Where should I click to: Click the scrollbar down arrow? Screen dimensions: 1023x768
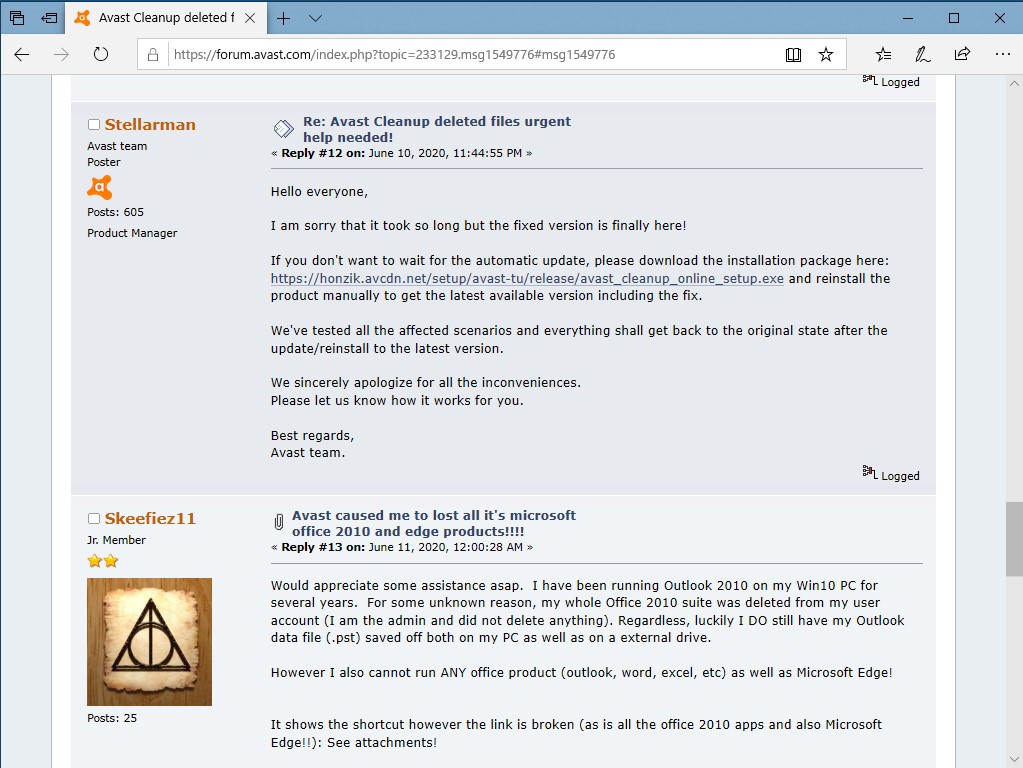coord(1014,760)
